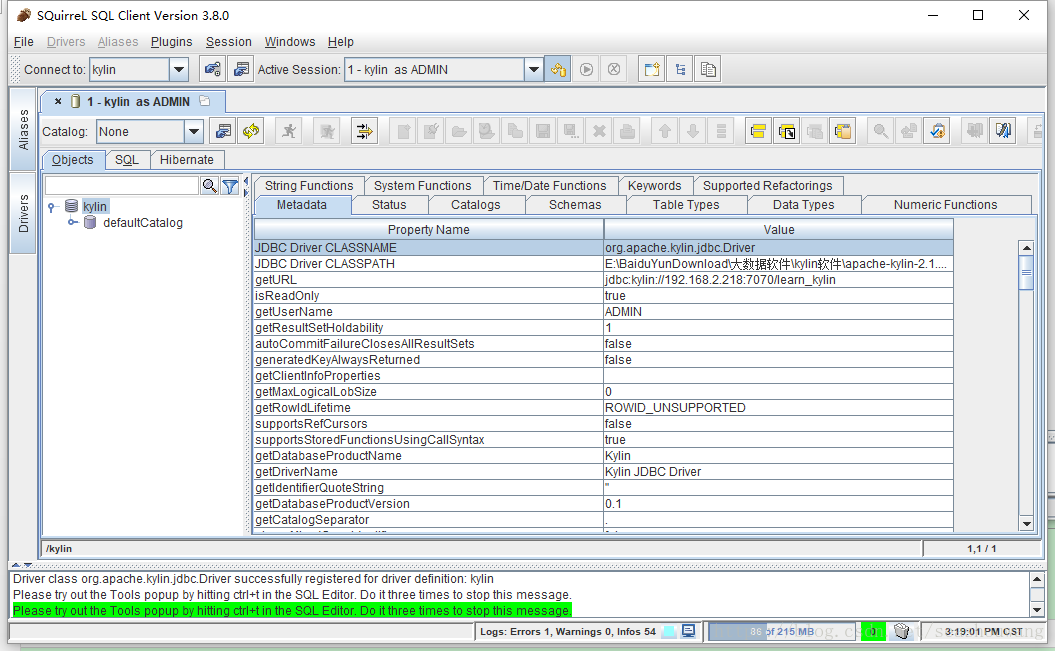Viewport: 1055px width, 651px height.
Task: Click the grayed-out X close file icon
Action: coord(599,131)
